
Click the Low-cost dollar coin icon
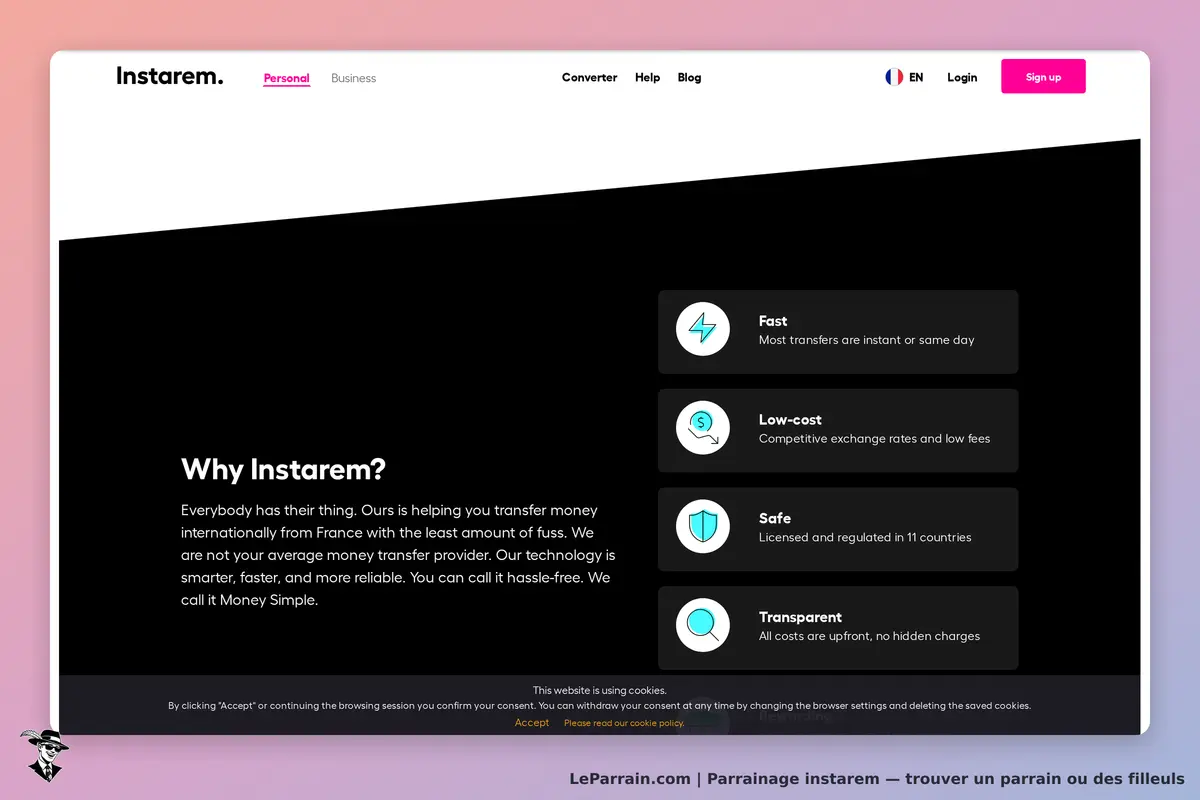point(703,427)
